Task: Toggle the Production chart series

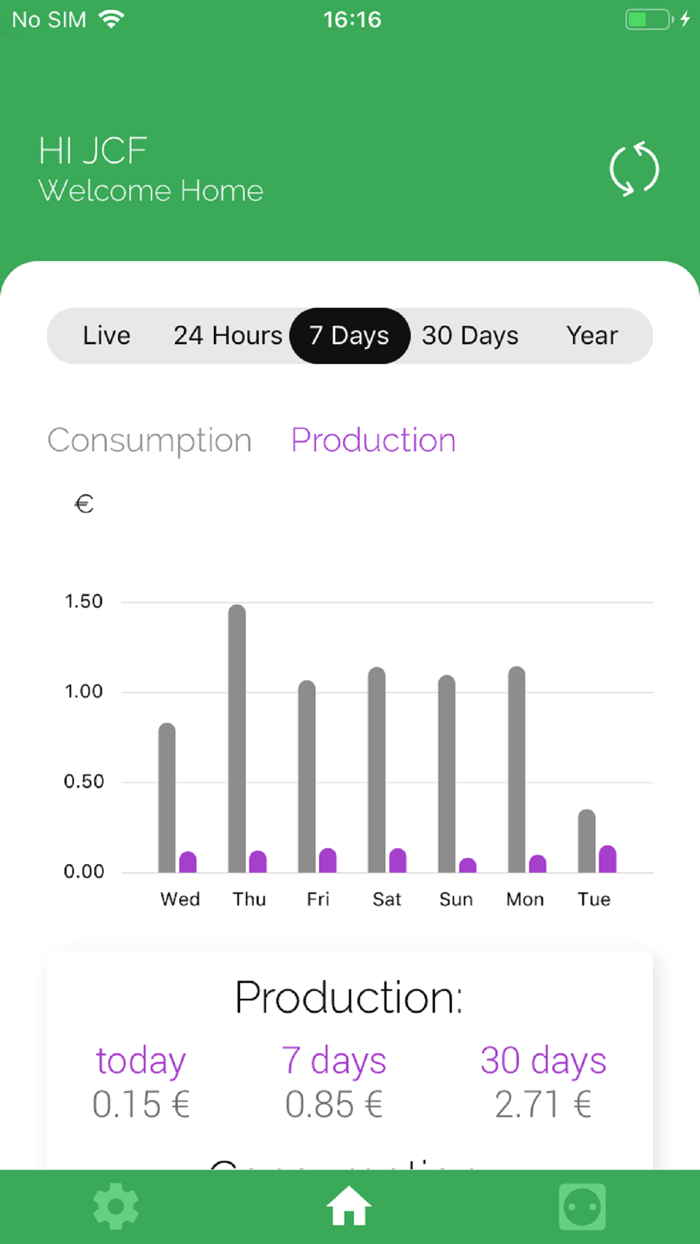Action: 373,440
